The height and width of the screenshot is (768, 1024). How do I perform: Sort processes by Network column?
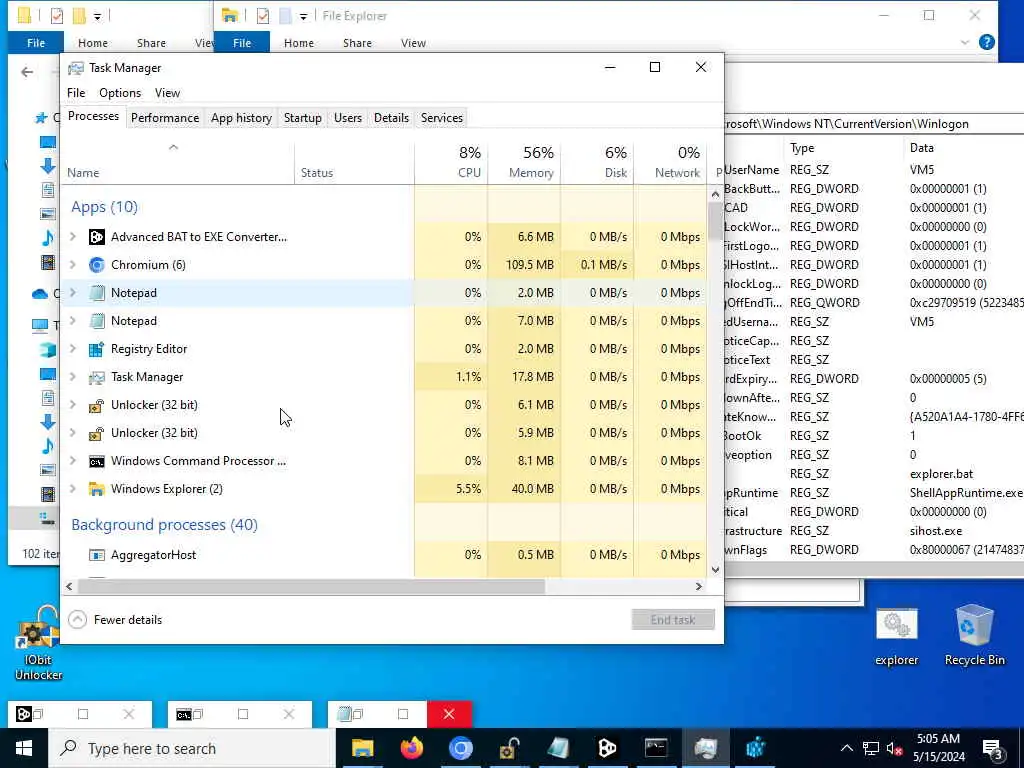click(670, 162)
